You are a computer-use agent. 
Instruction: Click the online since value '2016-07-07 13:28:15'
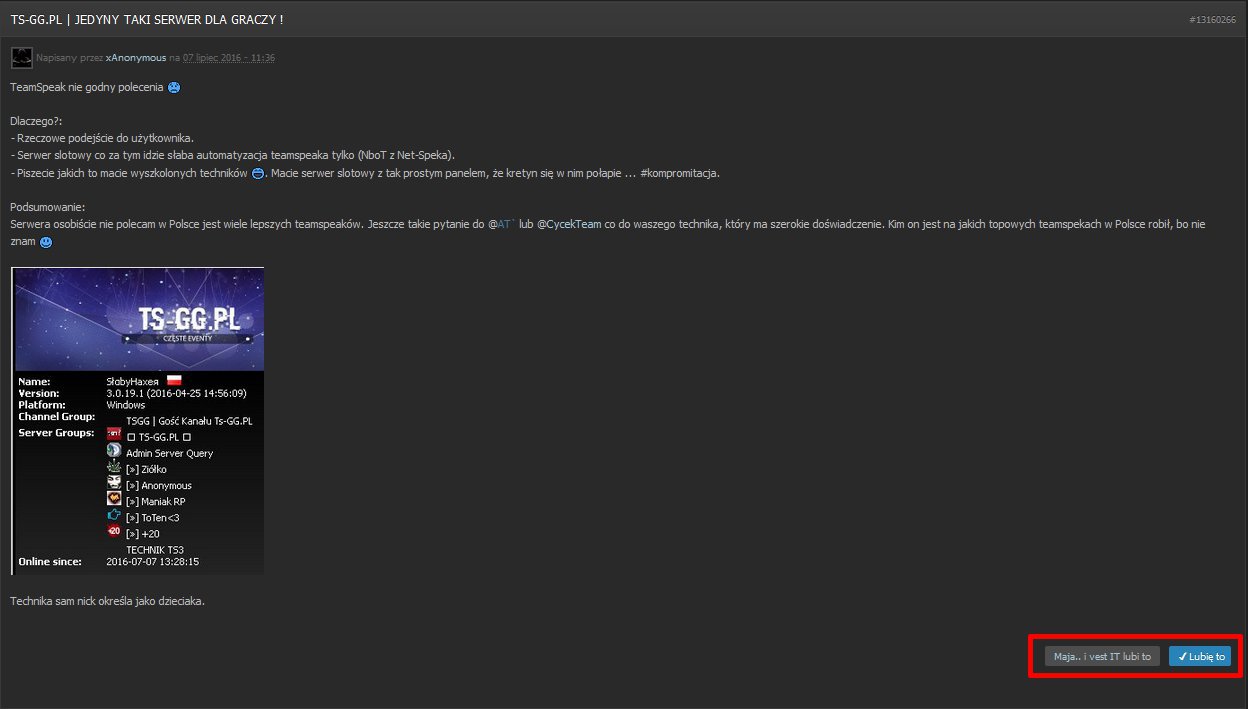152,562
